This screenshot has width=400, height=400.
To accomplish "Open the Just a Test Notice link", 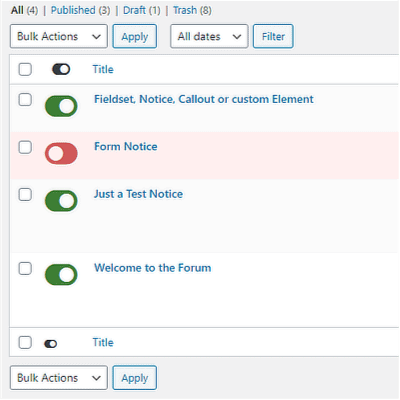I will pos(138,194).
